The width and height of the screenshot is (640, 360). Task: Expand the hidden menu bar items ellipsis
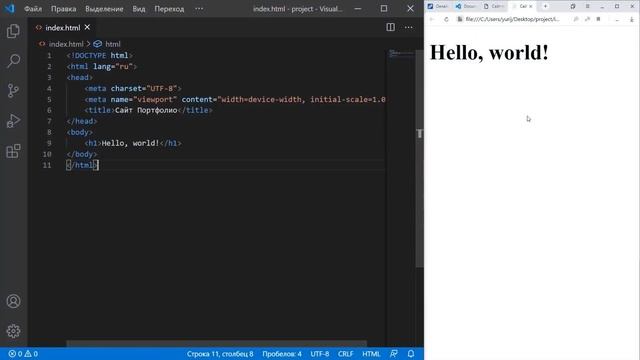coord(199,9)
